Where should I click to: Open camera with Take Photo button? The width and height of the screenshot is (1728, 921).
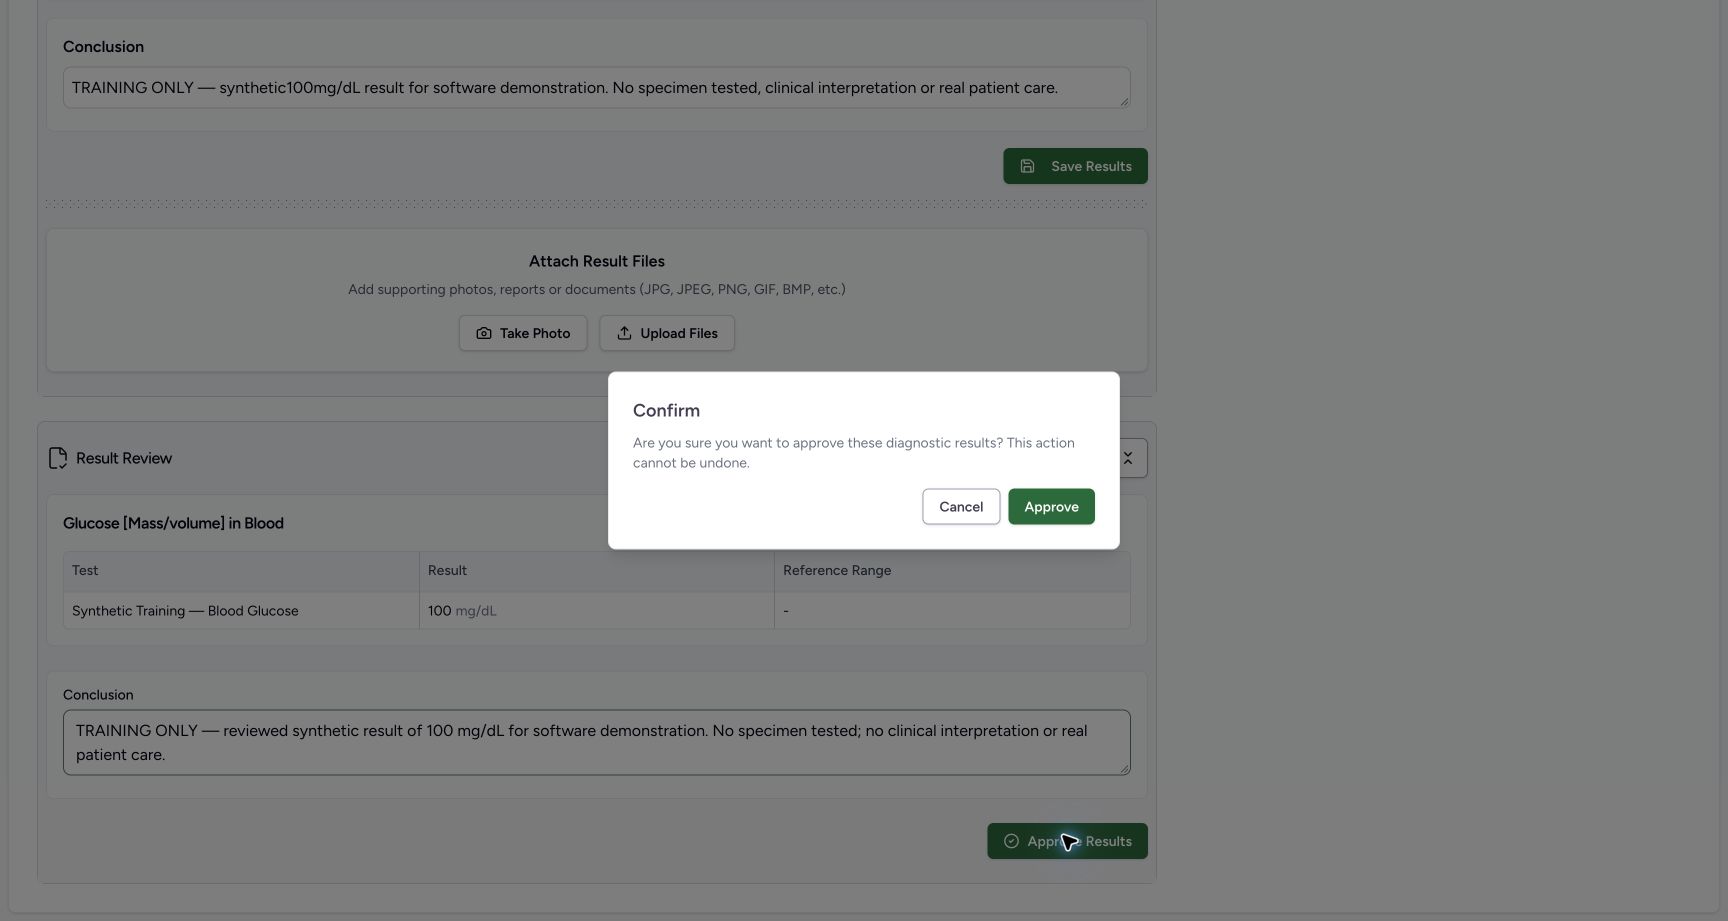523,333
